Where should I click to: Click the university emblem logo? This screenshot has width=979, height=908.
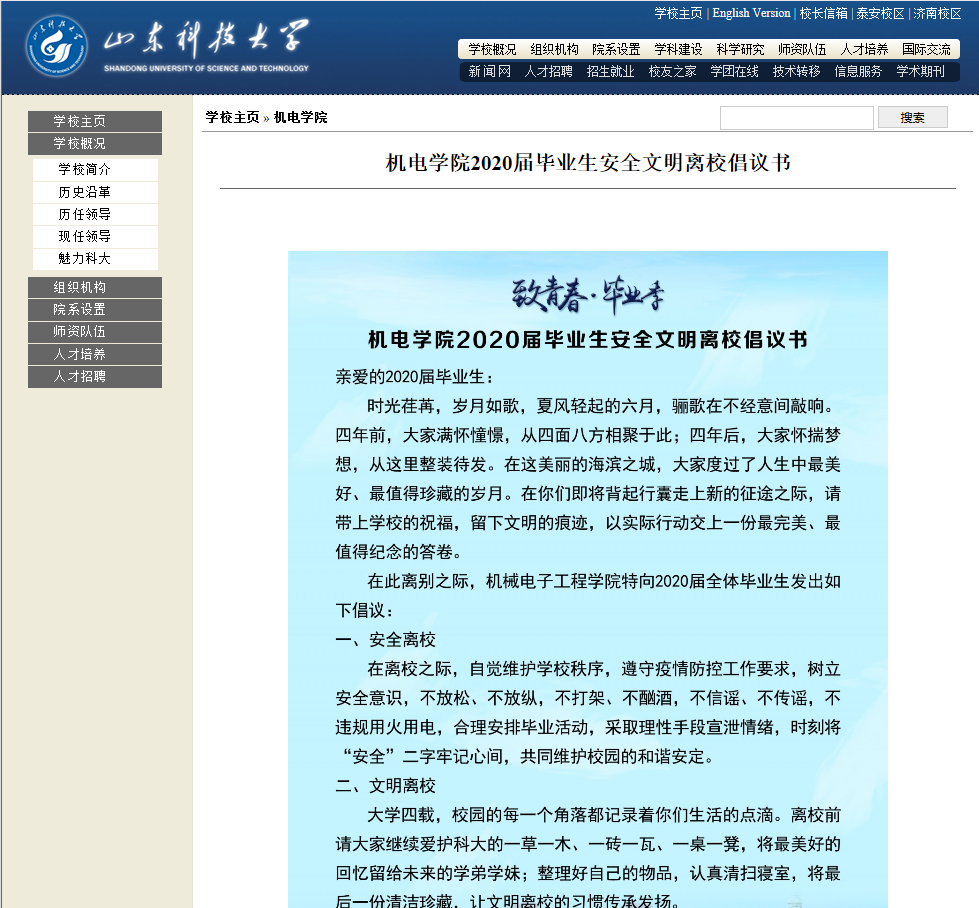(x=56, y=46)
